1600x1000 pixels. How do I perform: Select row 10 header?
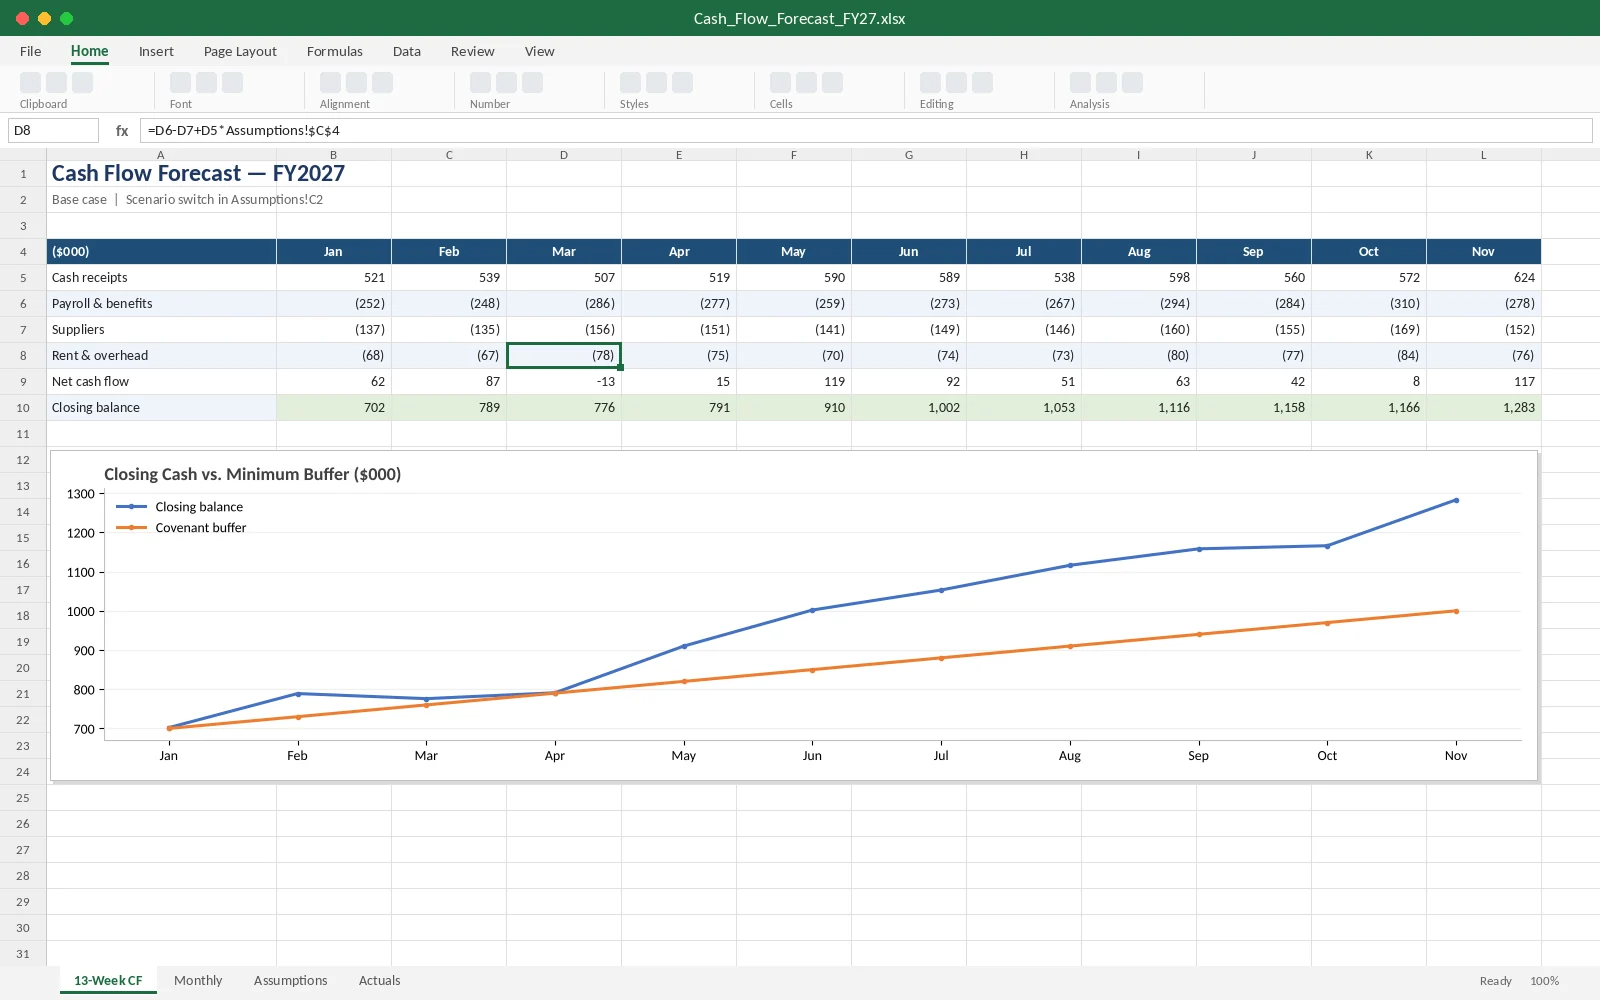tap(23, 408)
